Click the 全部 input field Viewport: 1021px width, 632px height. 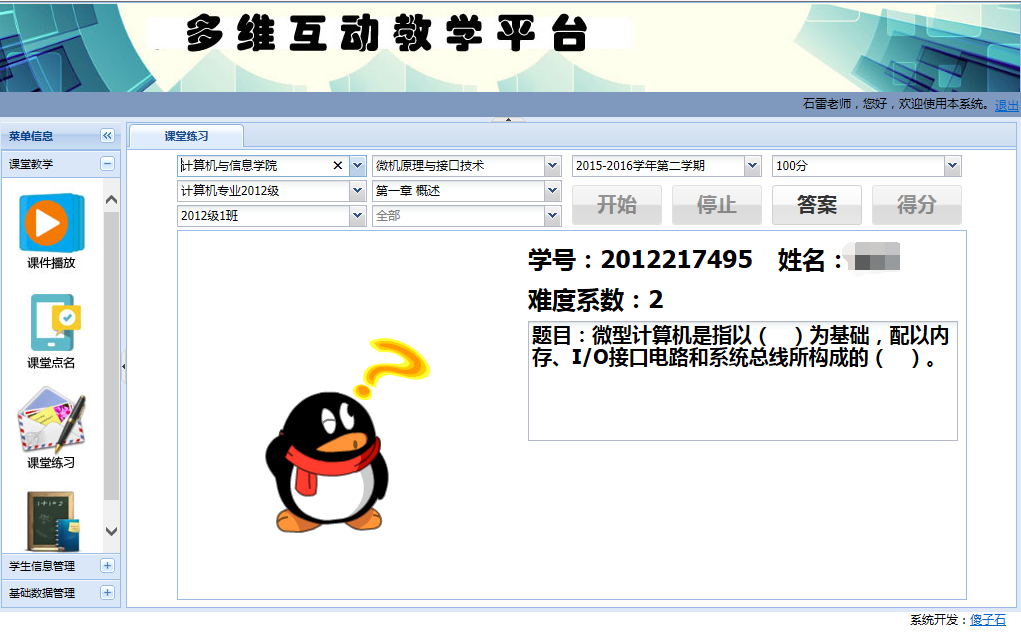pyautogui.click(x=459, y=215)
